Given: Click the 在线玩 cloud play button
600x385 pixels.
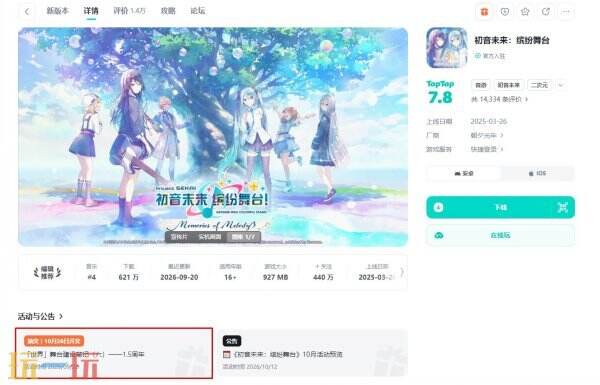Looking at the screenshot, I should click(x=501, y=235).
